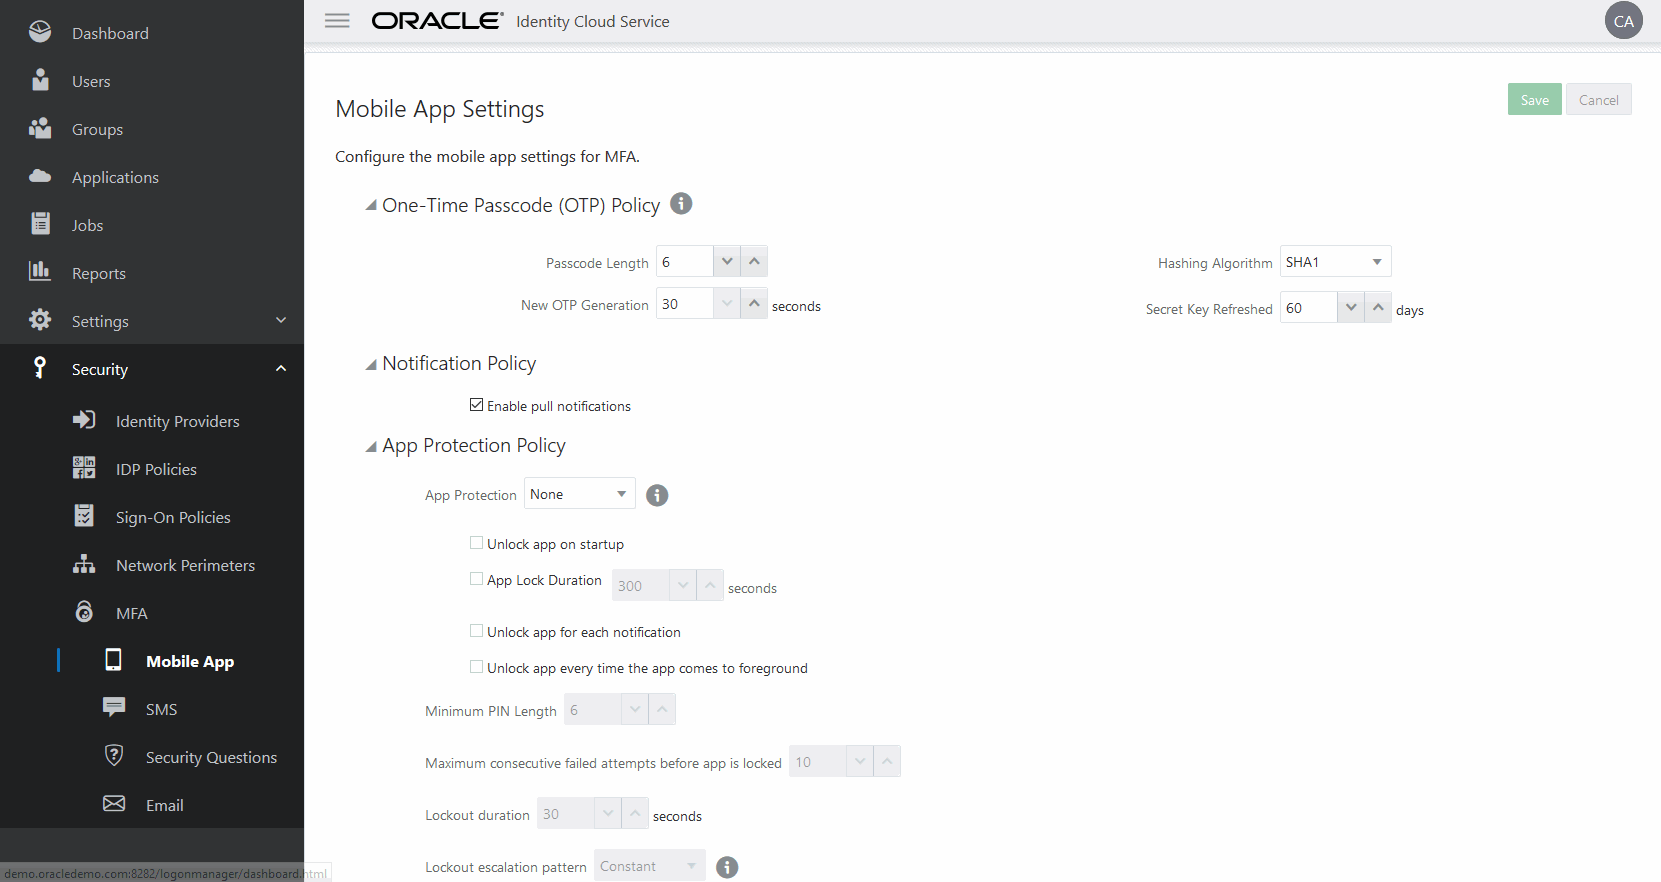The height and width of the screenshot is (882, 1661).
Task: Check the Unlock app on startup box
Action: pos(477,543)
